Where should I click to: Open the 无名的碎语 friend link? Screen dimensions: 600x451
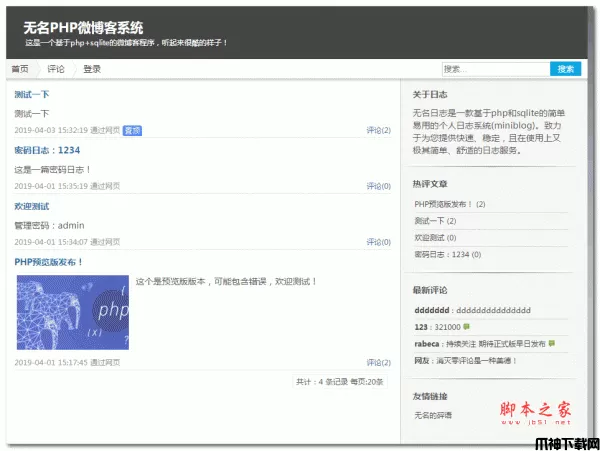(433, 414)
